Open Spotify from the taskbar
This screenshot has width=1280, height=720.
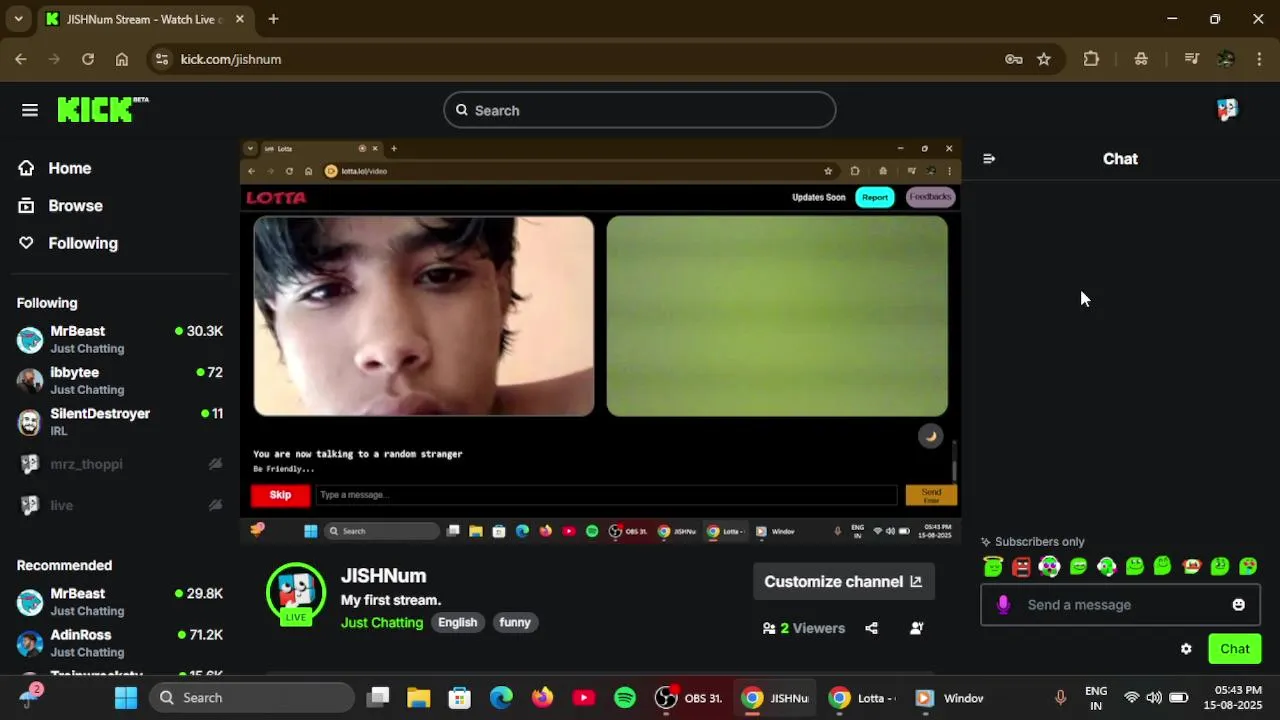pos(625,698)
